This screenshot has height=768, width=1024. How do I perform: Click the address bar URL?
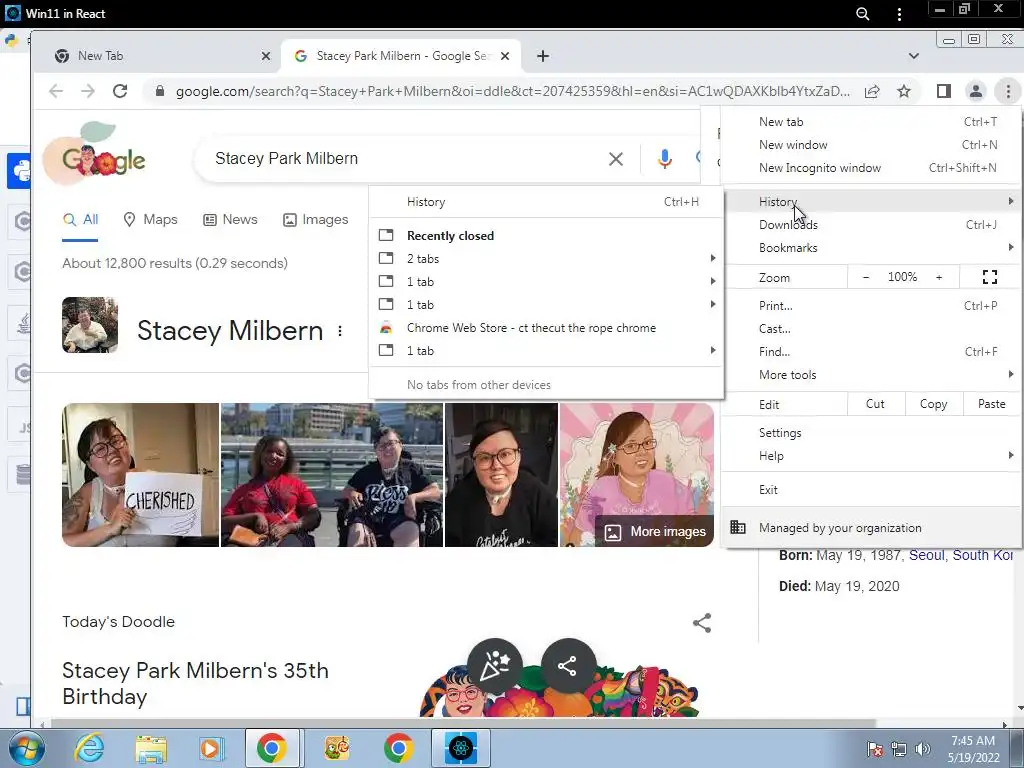tap(513, 91)
